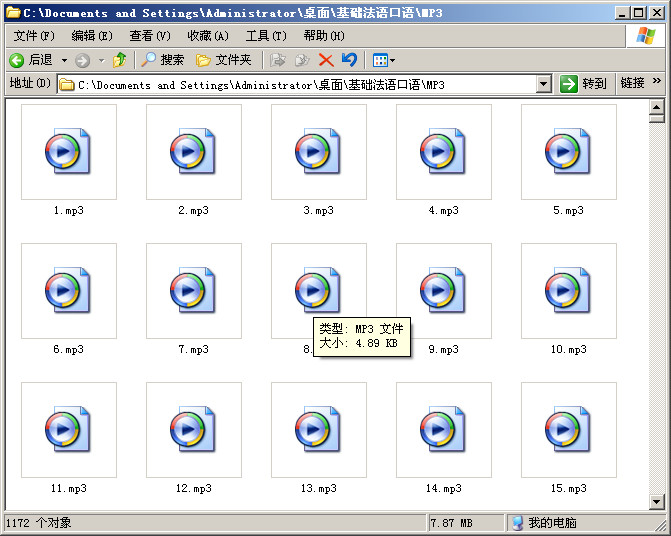This screenshot has width=671, height=536.
Task: Click the Windows flag logo
Action: [x=645, y=36]
